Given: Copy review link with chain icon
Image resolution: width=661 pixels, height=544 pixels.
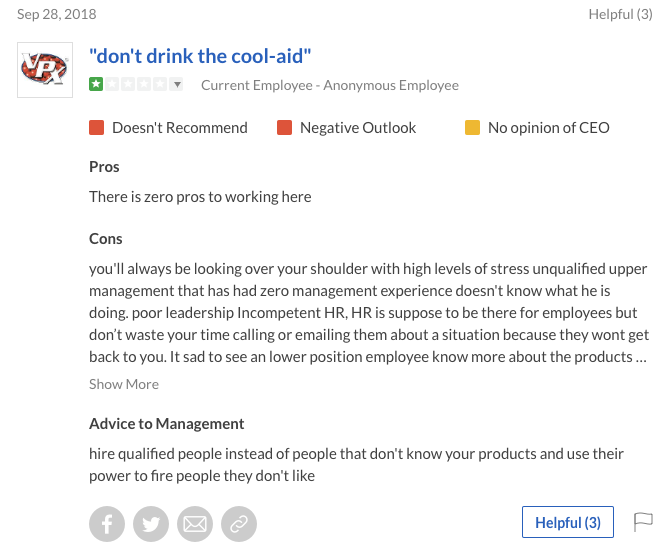Looking at the screenshot, I should coord(239,524).
